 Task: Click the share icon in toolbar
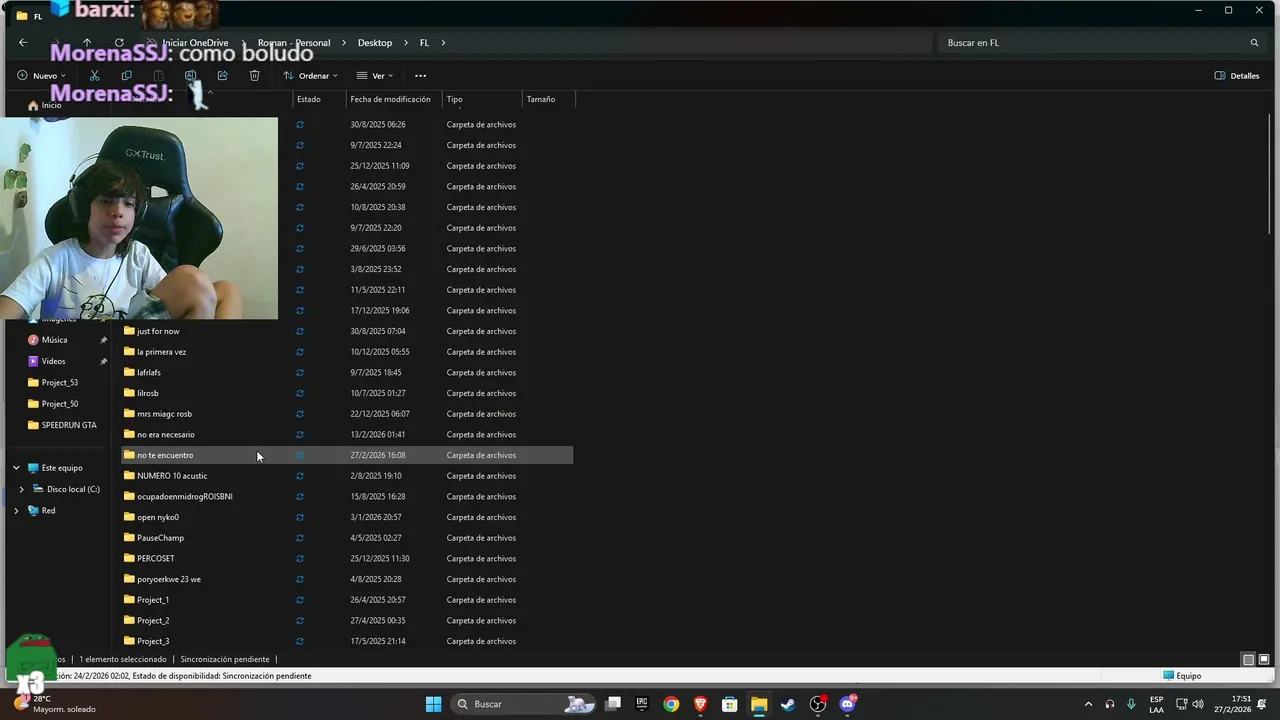click(222, 76)
